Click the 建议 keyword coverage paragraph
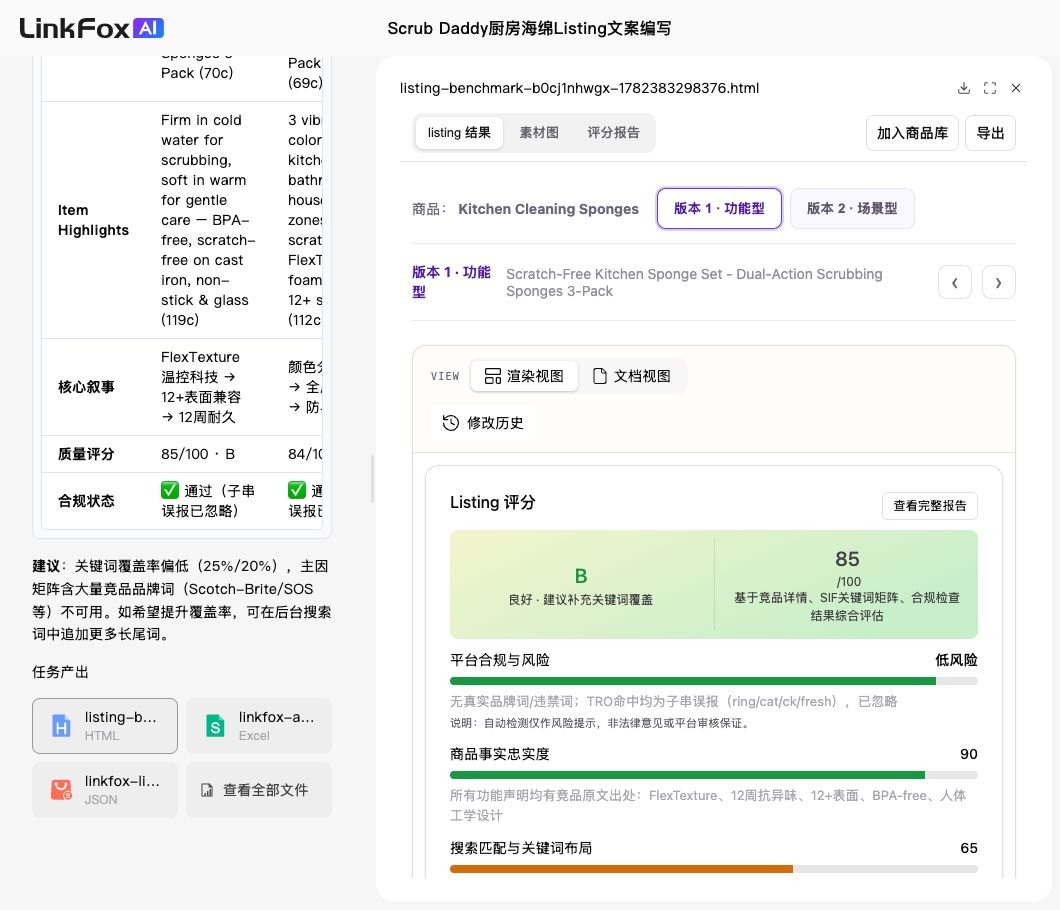Viewport: 1060px width, 910px height. [x=182, y=600]
